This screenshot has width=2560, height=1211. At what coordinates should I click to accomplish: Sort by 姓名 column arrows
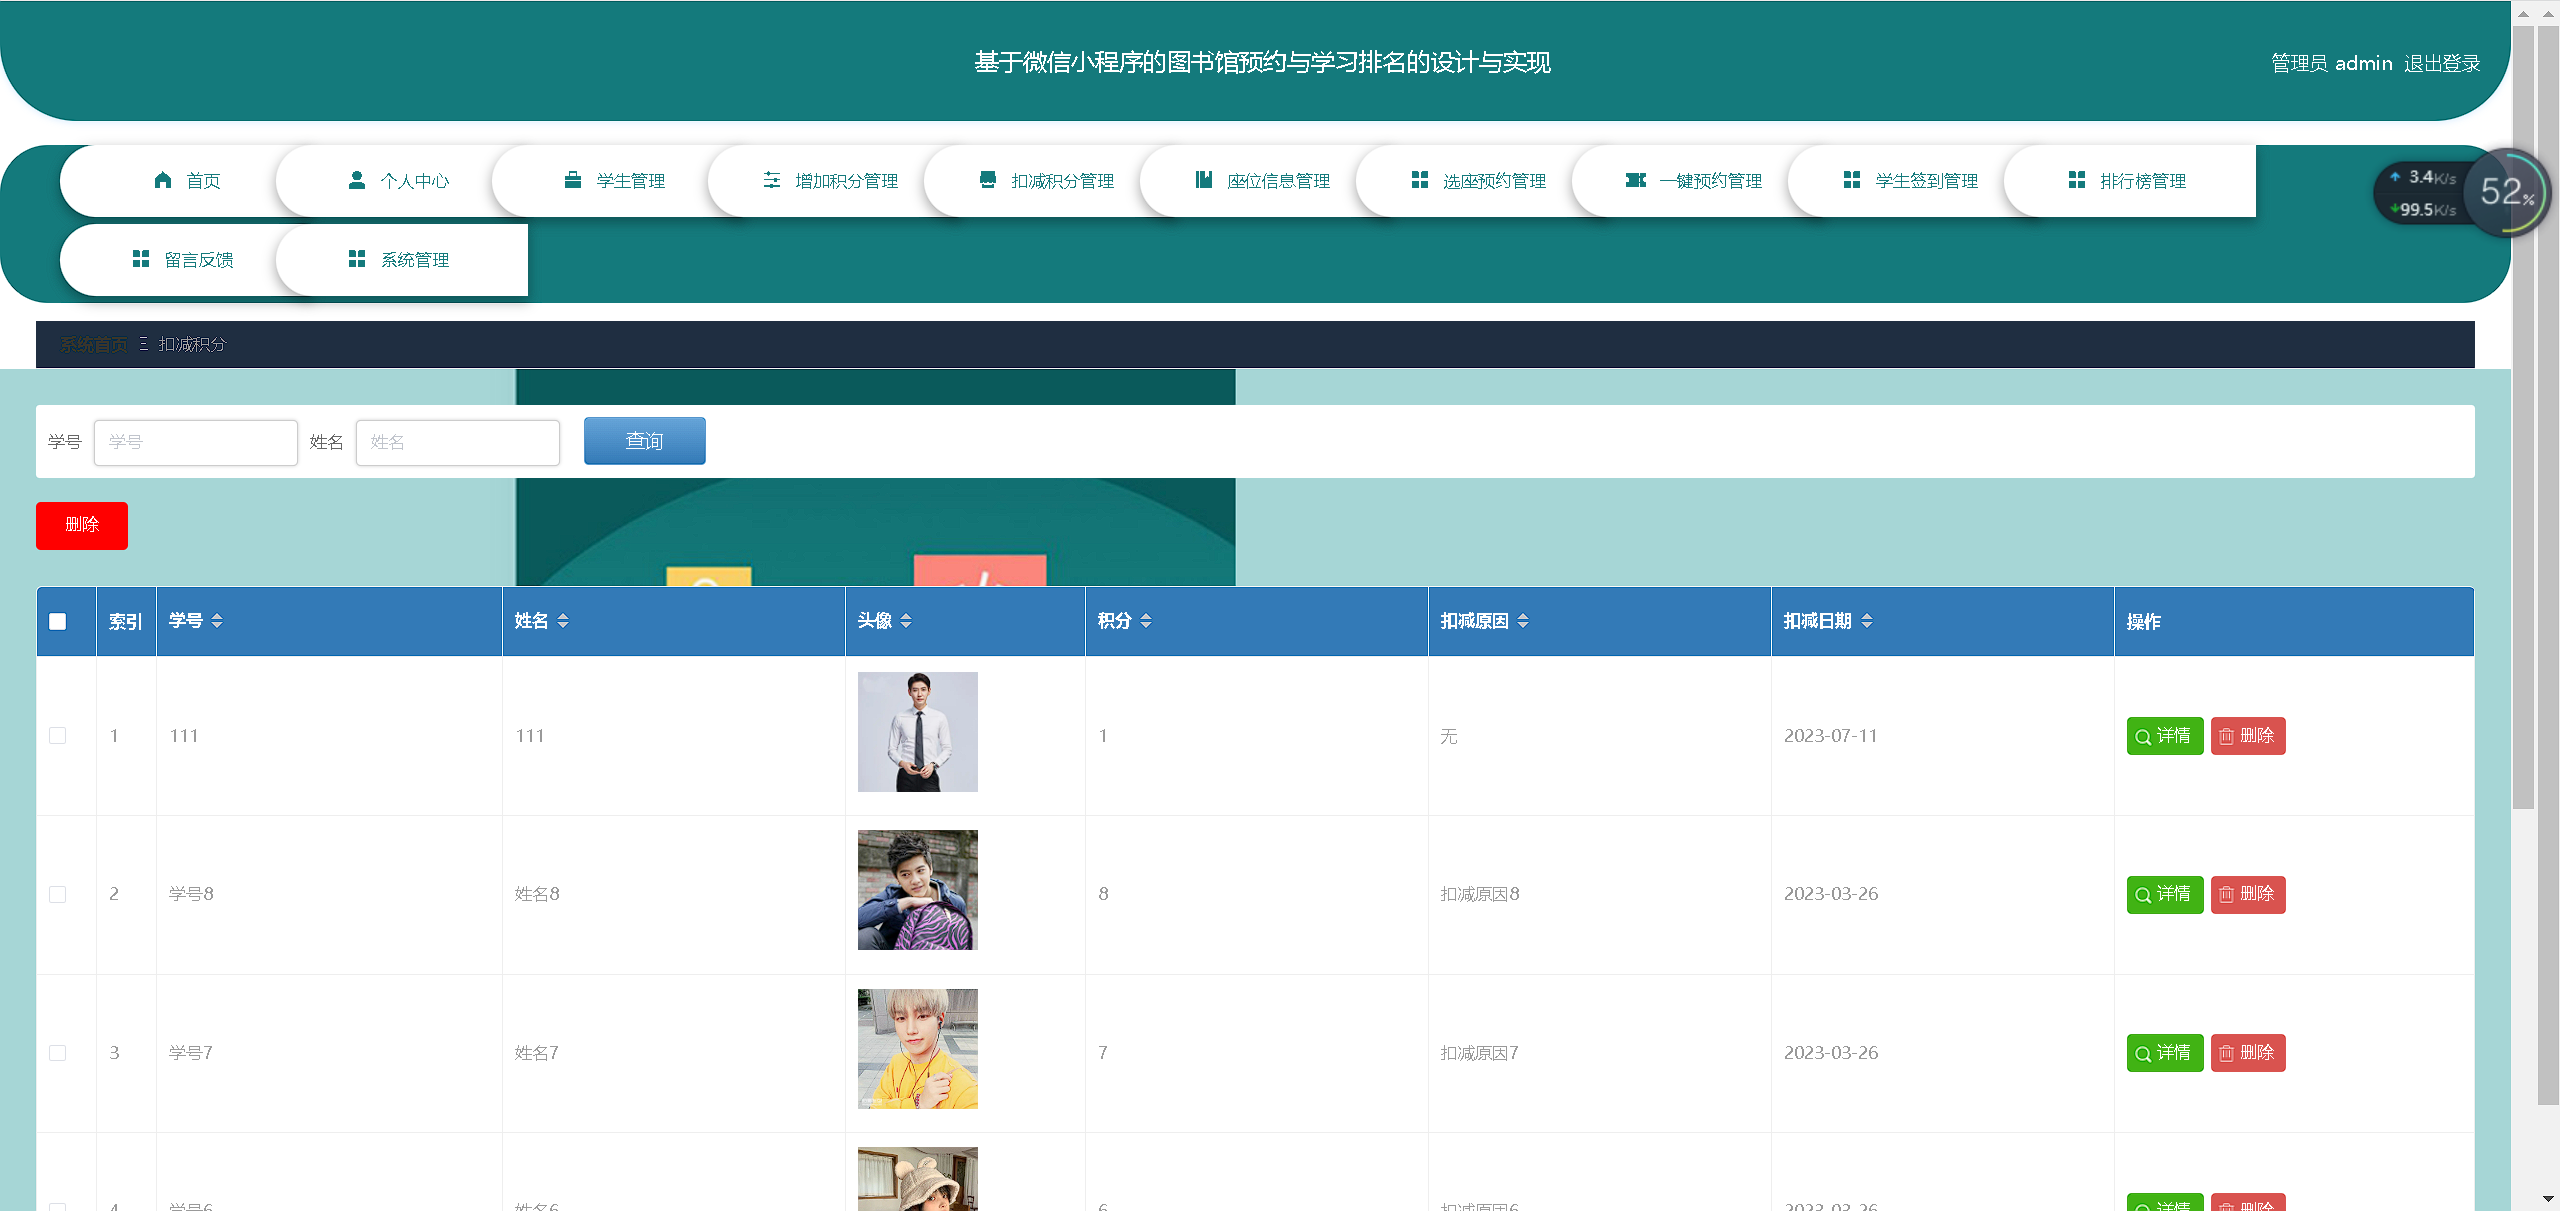(x=563, y=621)
